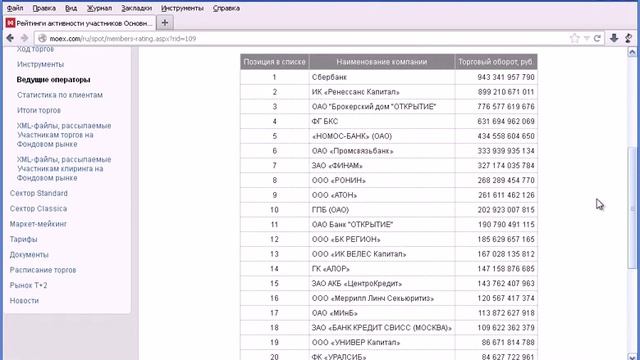The image size is (640, 360).
Task: Bookmark this page with the star icon
Action: coord(574,38)
